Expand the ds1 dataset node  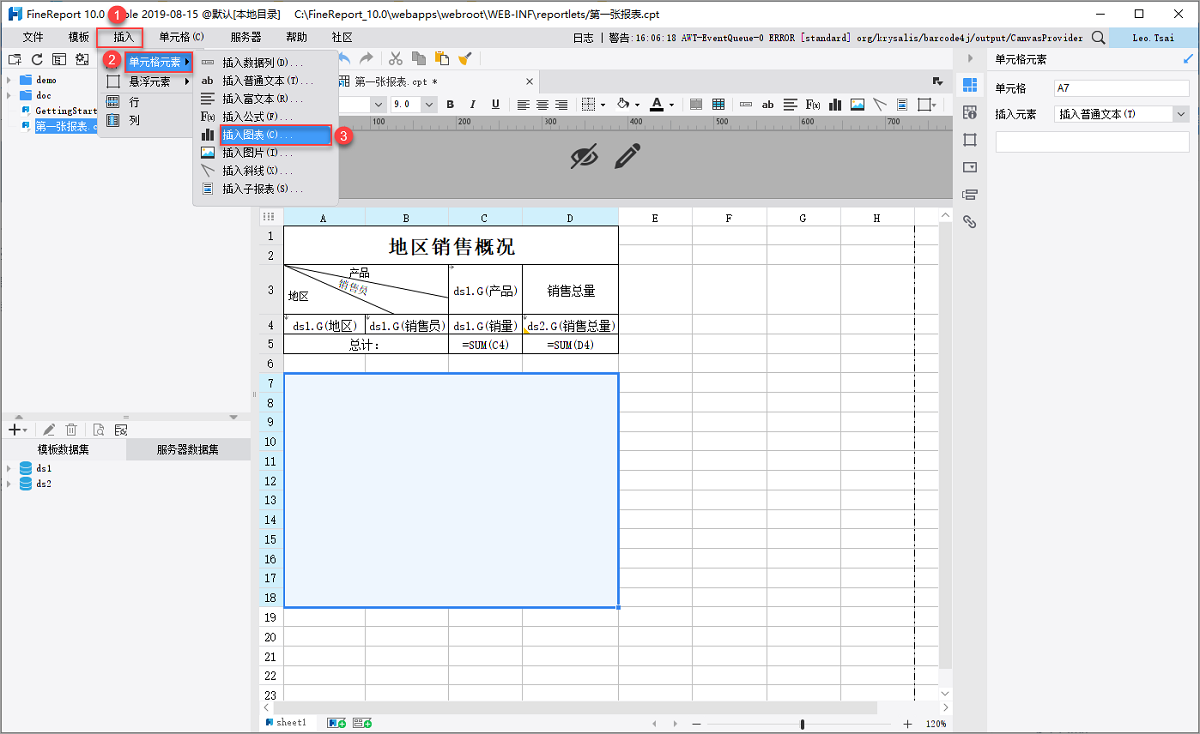pos(9,468)
